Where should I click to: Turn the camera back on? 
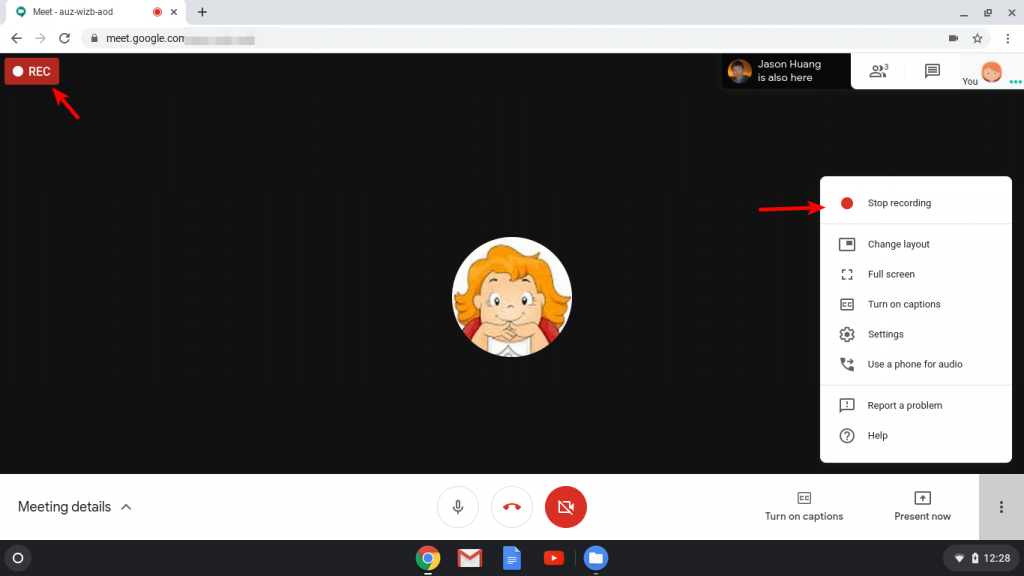566,507
